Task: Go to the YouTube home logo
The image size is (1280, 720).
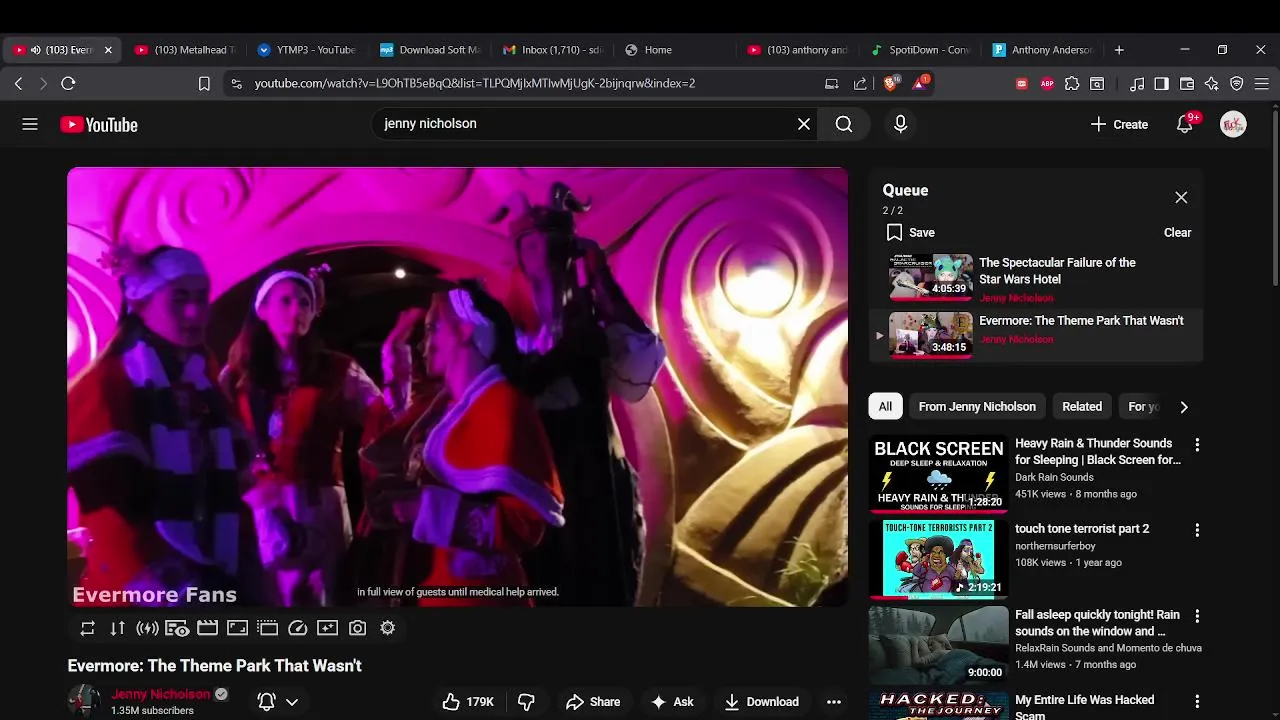Action: click(x=99, y=124)
